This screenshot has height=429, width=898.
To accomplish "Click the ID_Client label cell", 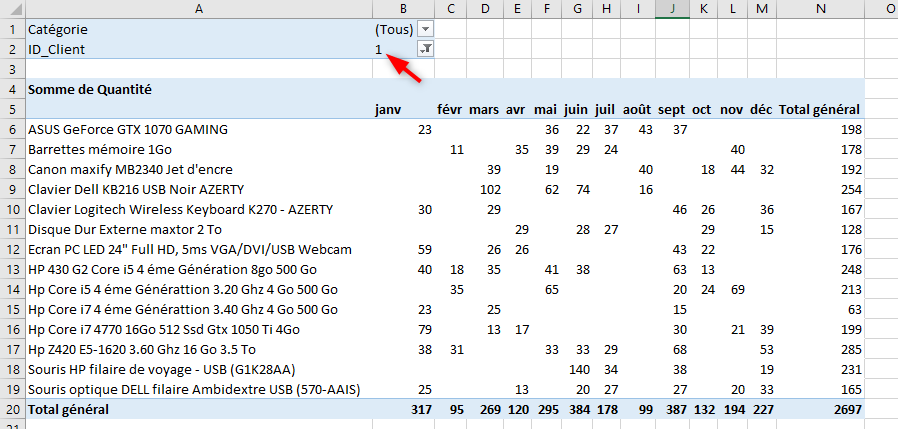I will pos(199,50).
